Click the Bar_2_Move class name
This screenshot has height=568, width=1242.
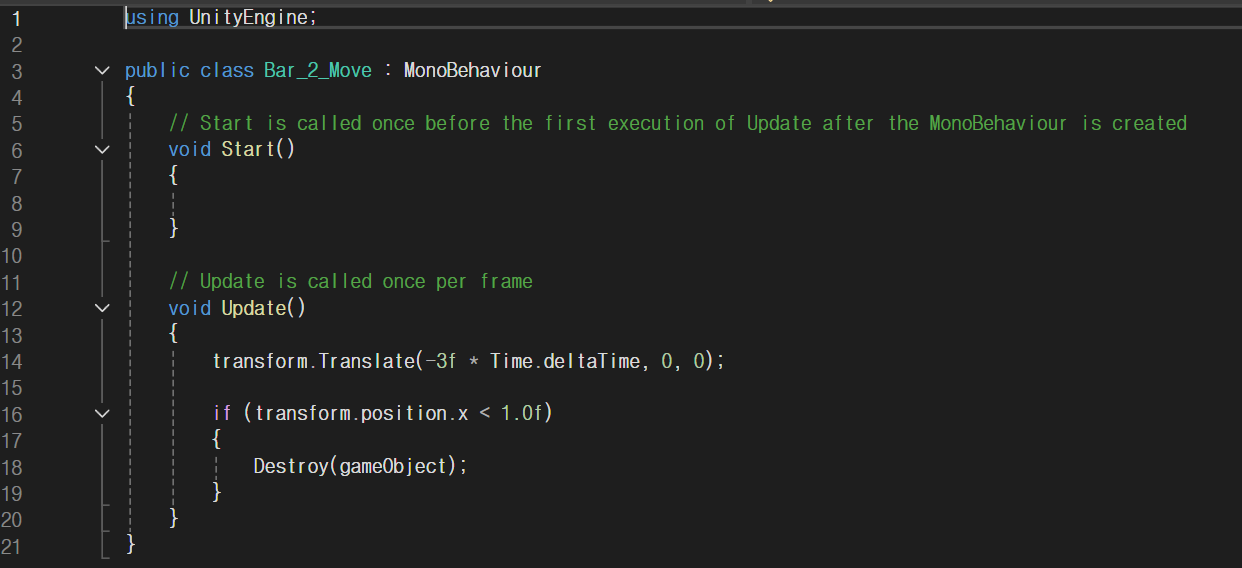(317, 70)
